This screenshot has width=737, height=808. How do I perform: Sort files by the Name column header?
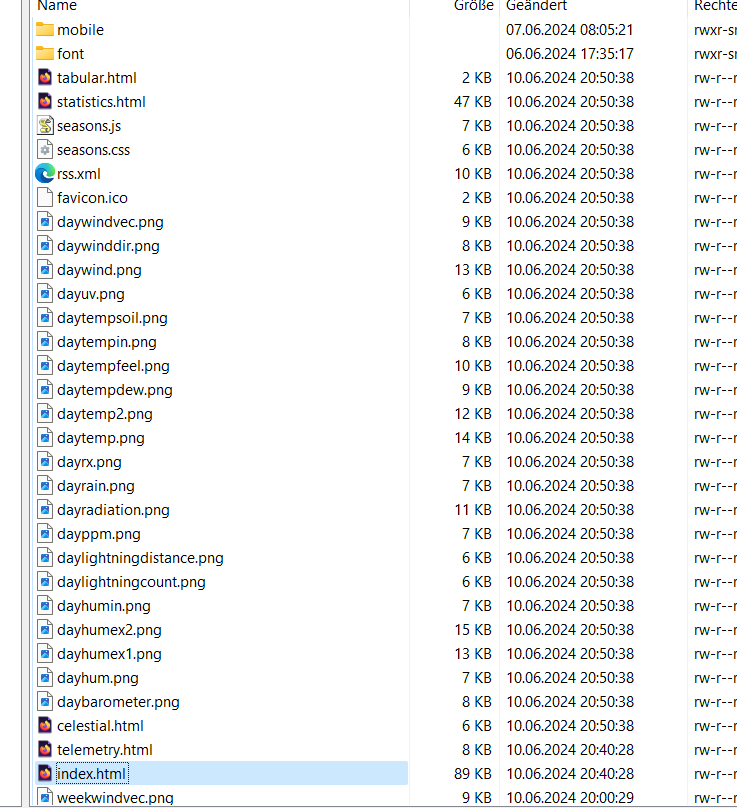pyautogui.click(x=57, y=6)
